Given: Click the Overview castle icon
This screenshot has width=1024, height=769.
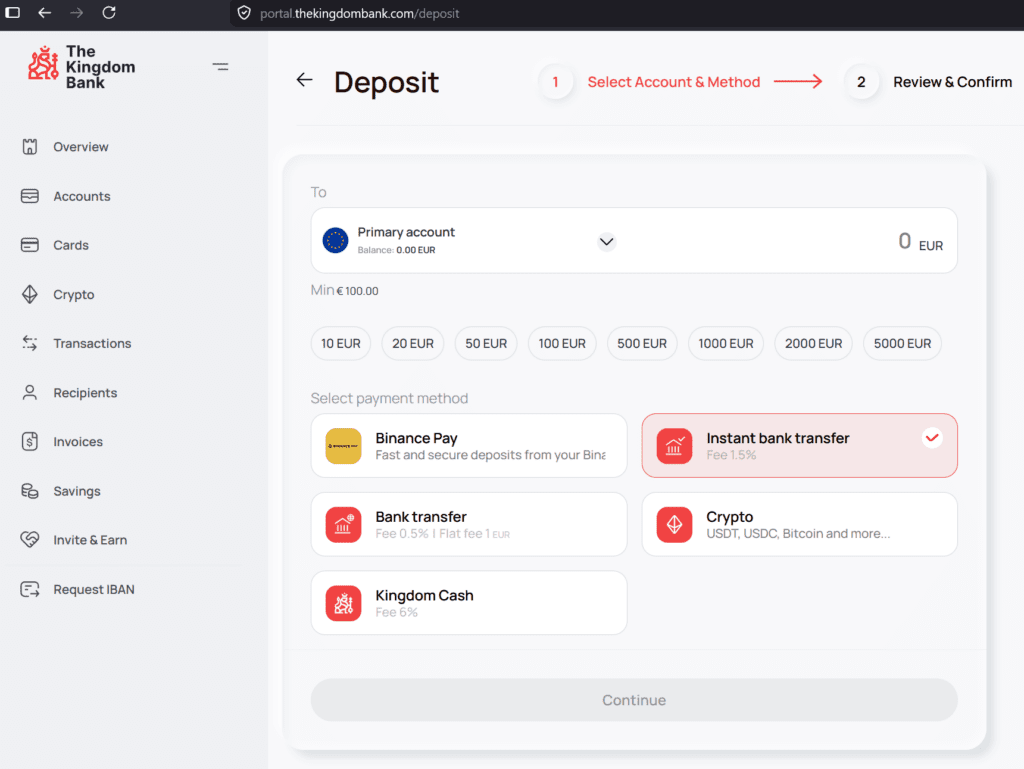Looking at the screenshot, I should coord(29,147).
